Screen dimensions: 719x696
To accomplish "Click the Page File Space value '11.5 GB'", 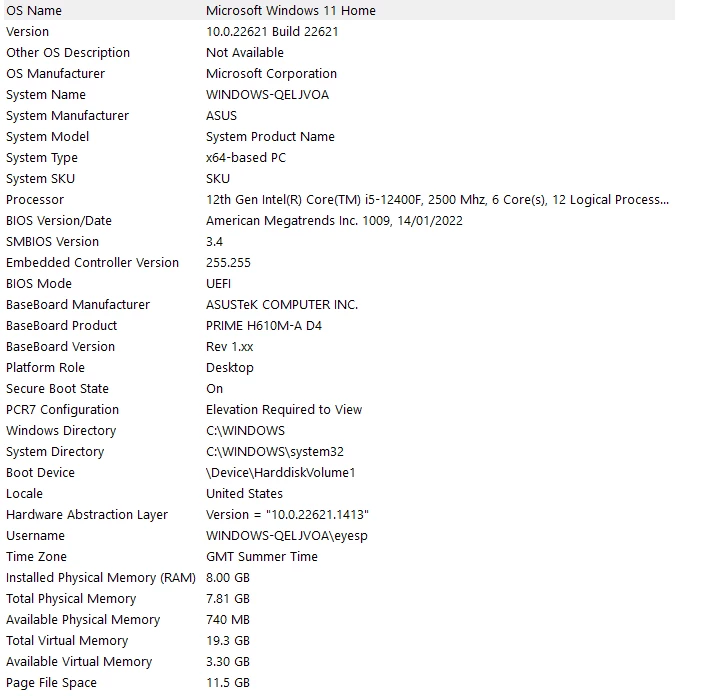I will click(x=228, y=683).
